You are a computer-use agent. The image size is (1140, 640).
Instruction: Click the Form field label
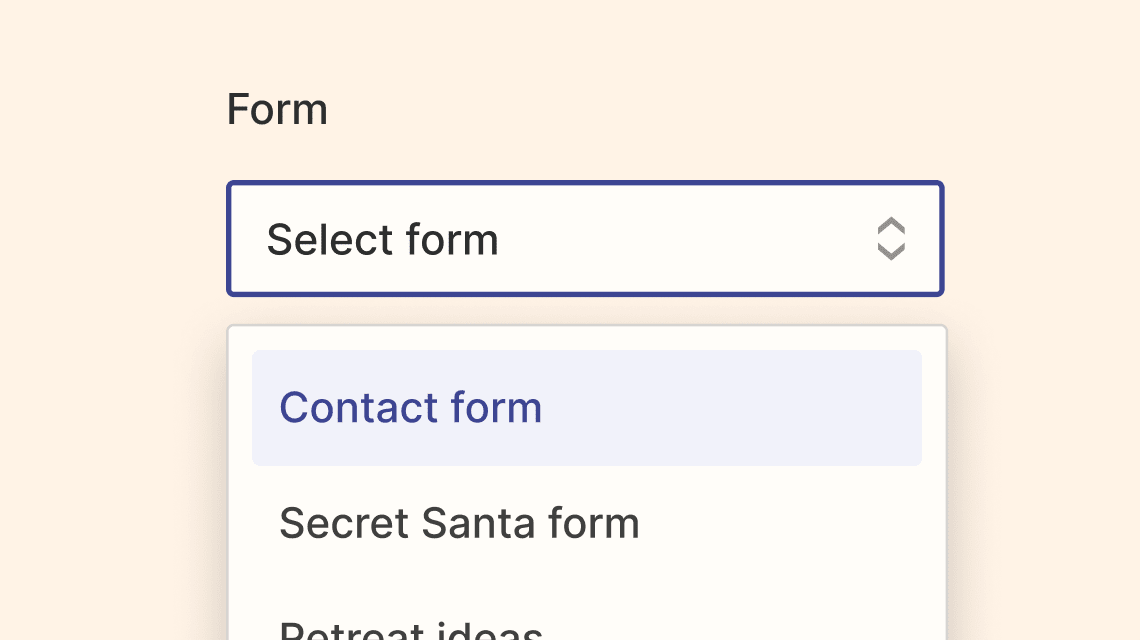(277, 110)
